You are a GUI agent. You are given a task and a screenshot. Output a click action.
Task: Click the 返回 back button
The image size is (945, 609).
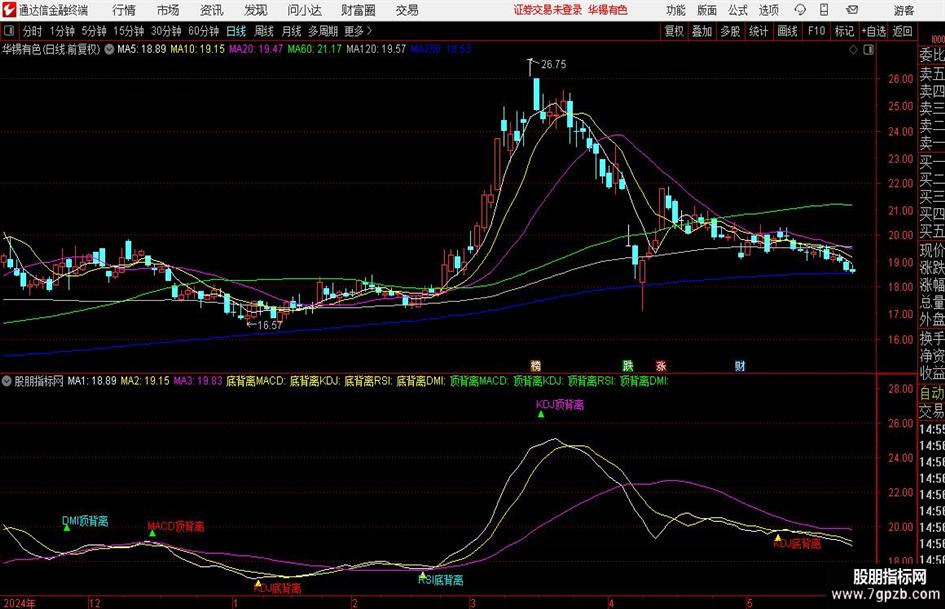click(x=902, y=31)
